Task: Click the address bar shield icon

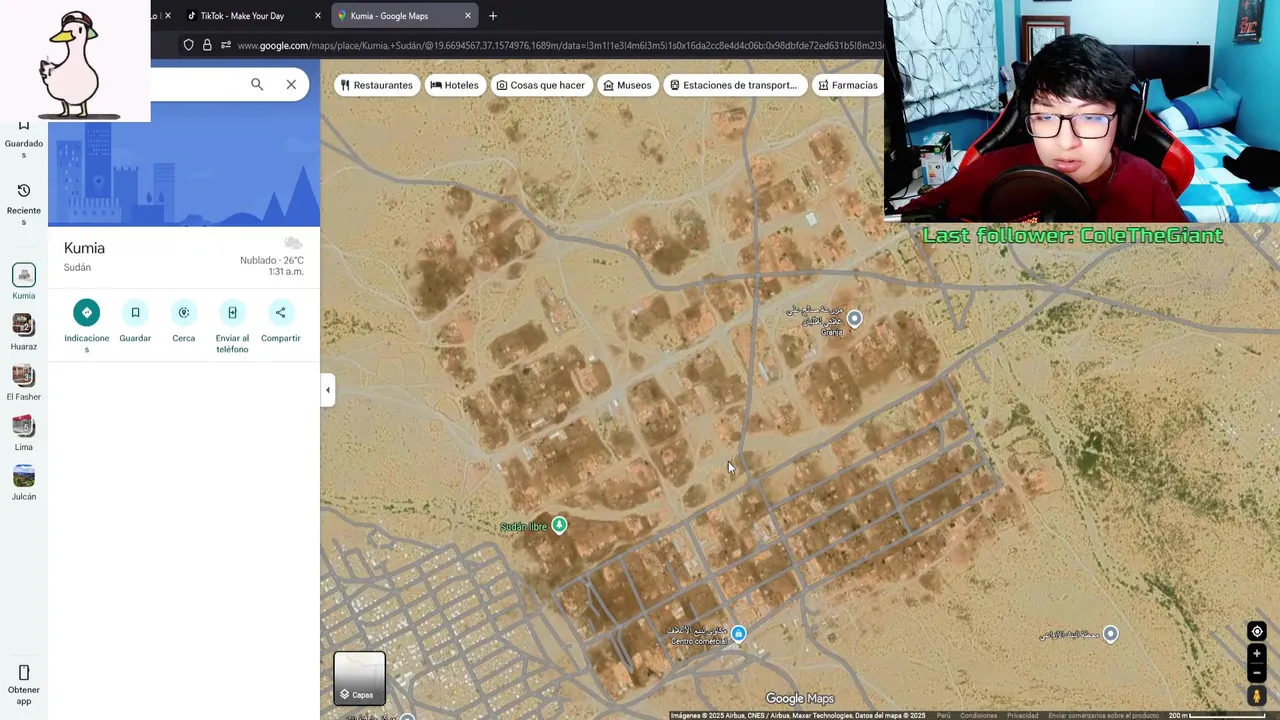Action: (x=188, y=45)
